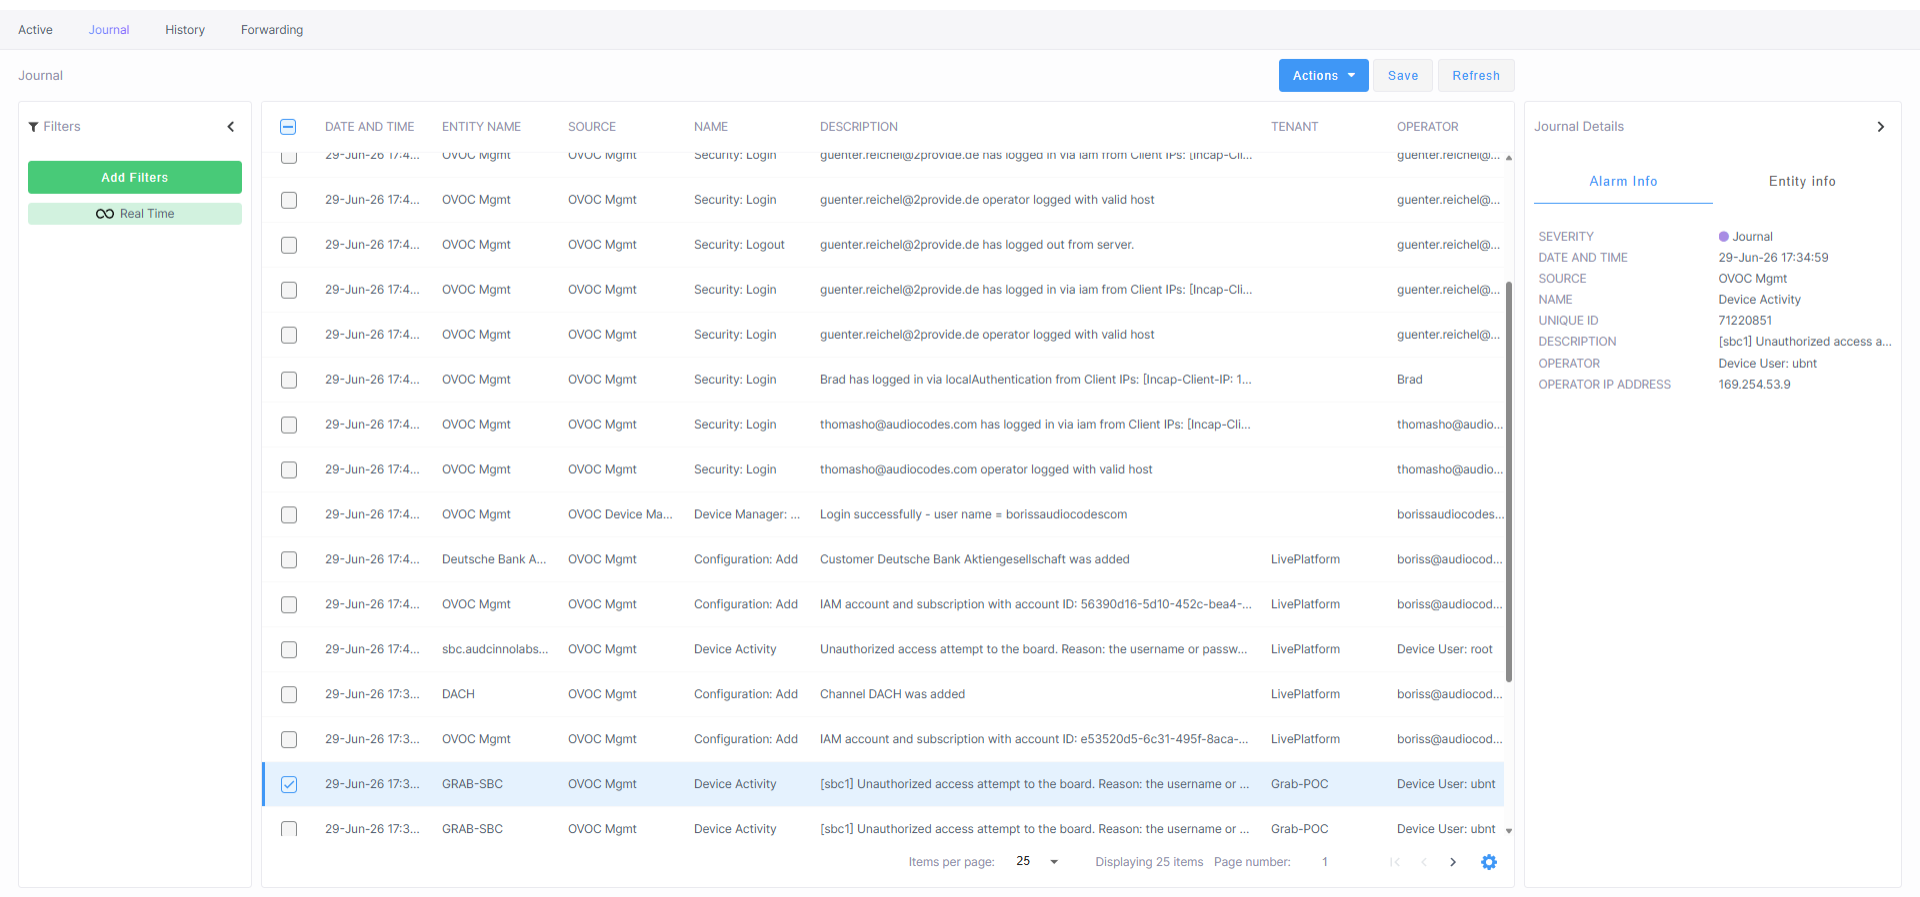Click the Save button
Viewport: 1920px width, 897px height.
1403,76
